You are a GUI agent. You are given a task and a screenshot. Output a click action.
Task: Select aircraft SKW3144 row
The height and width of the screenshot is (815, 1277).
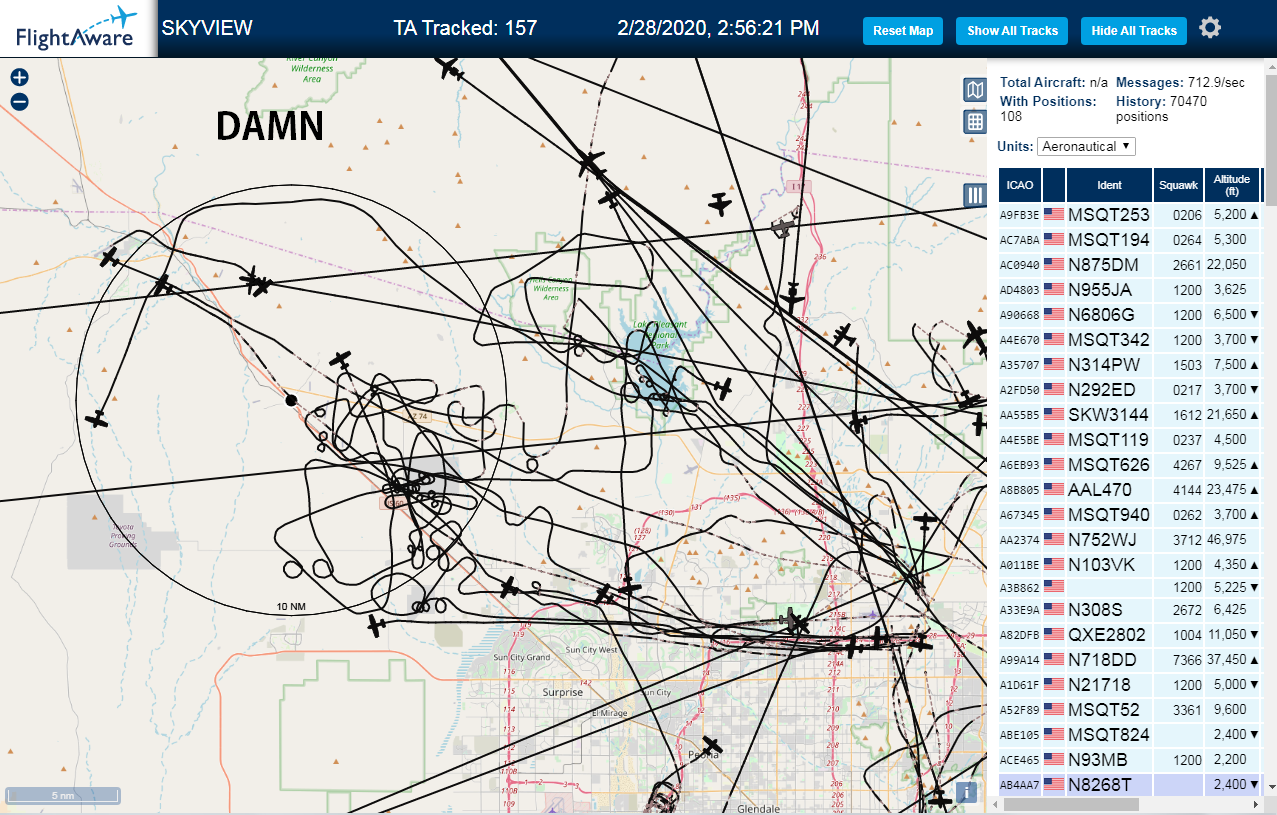pyautogui.click(x=1130, y=414)
